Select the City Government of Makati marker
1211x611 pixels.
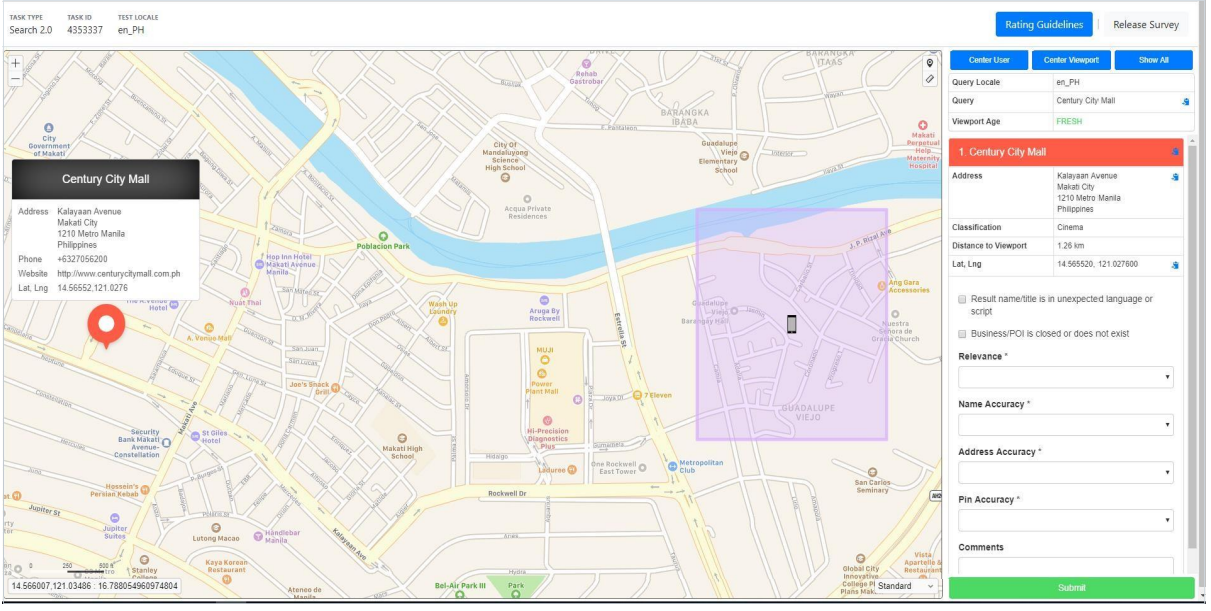tap(49, 127)
